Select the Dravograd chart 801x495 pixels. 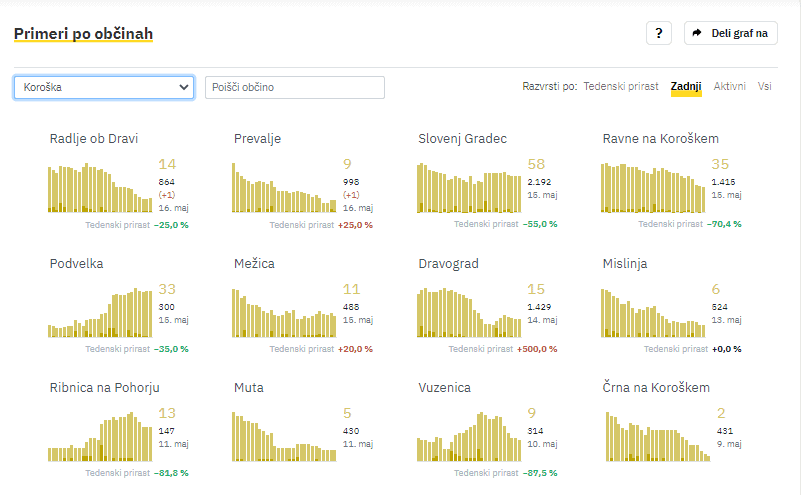[469, 314]
